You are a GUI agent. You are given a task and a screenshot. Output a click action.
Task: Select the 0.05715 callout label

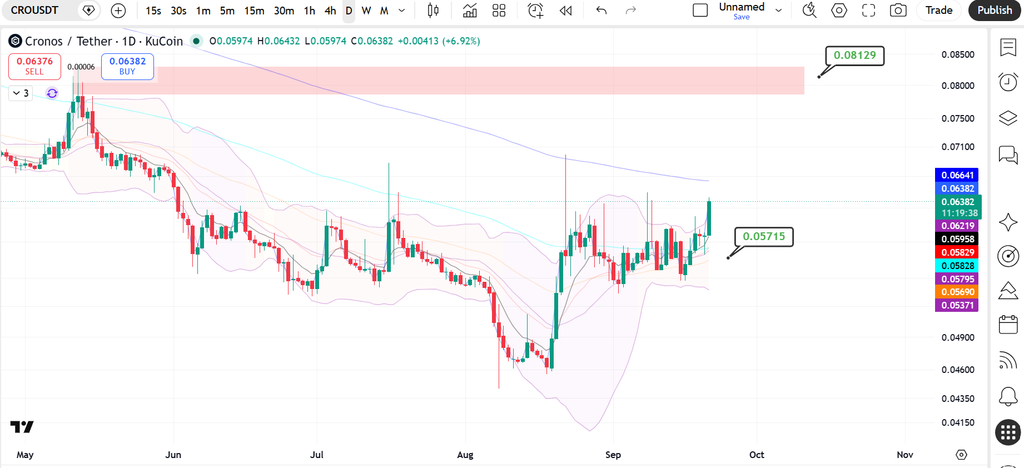click(x=764, y=236)
